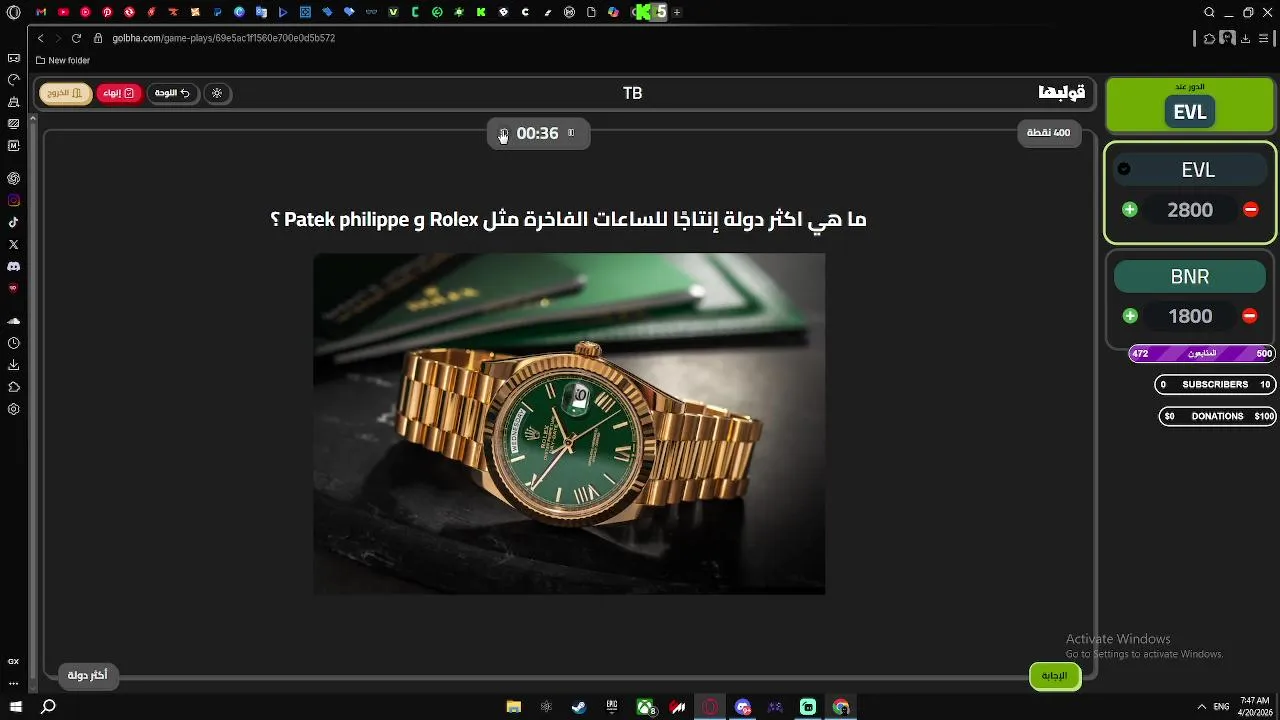The width and height of the screenshot is (1280, 720).
Task: Switch to the Pinterest browser tab
Action: click(x=107, y=12)
